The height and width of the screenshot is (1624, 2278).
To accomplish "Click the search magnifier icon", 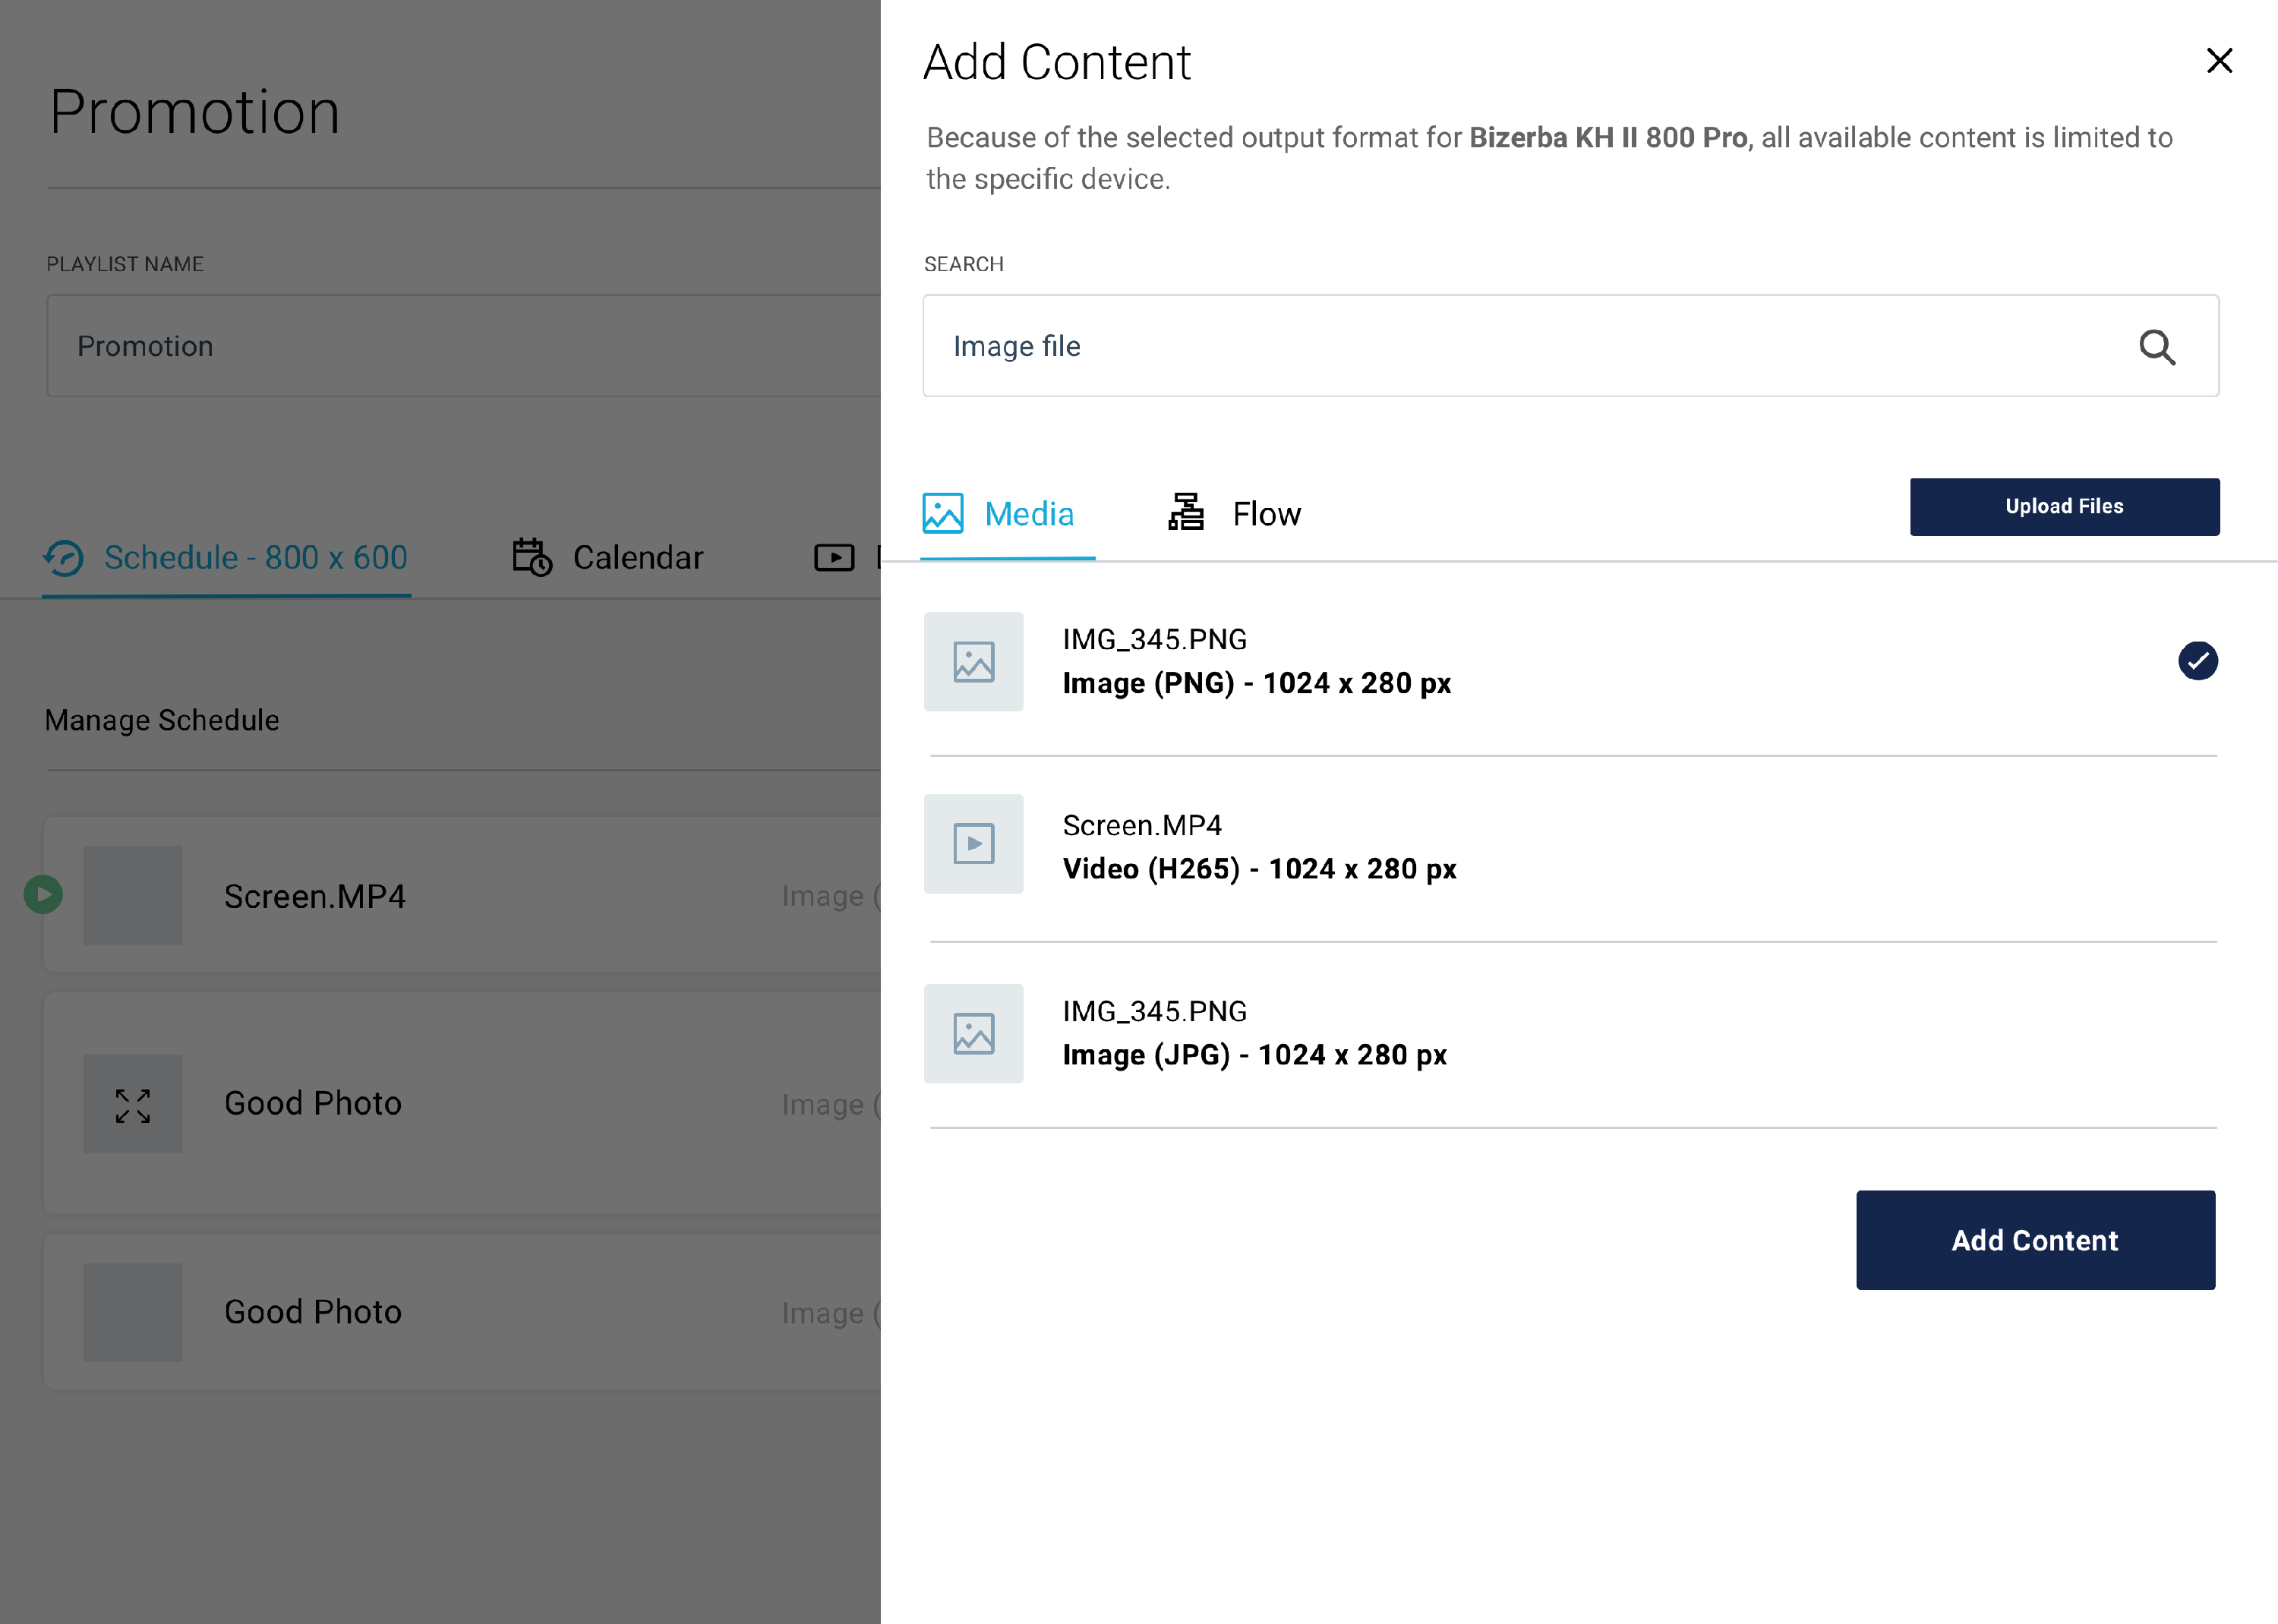I will [x=2157, y=347].
